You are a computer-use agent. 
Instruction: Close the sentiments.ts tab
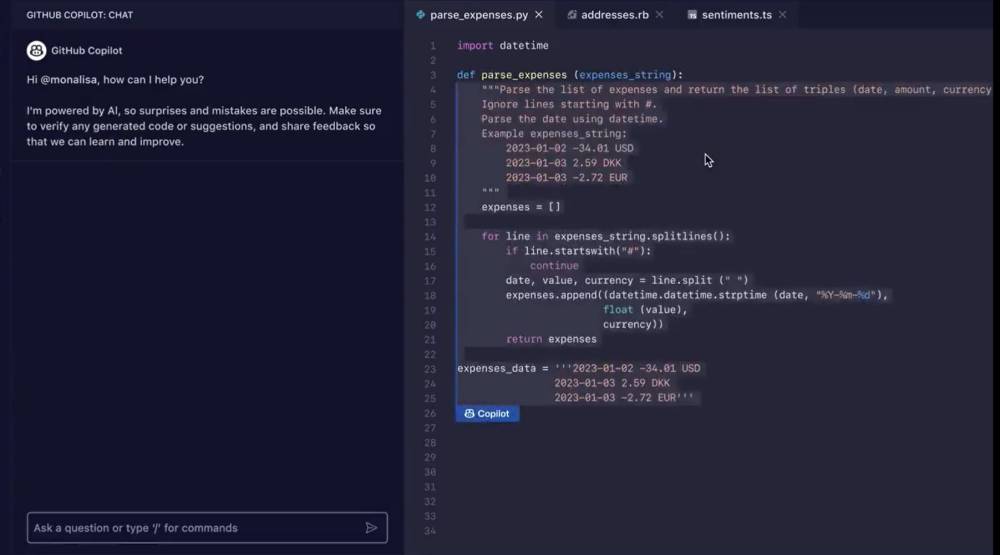783,15
